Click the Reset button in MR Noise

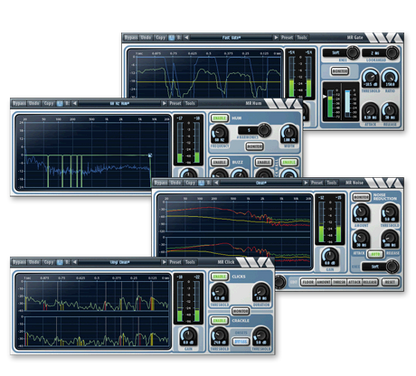(390, 282)
